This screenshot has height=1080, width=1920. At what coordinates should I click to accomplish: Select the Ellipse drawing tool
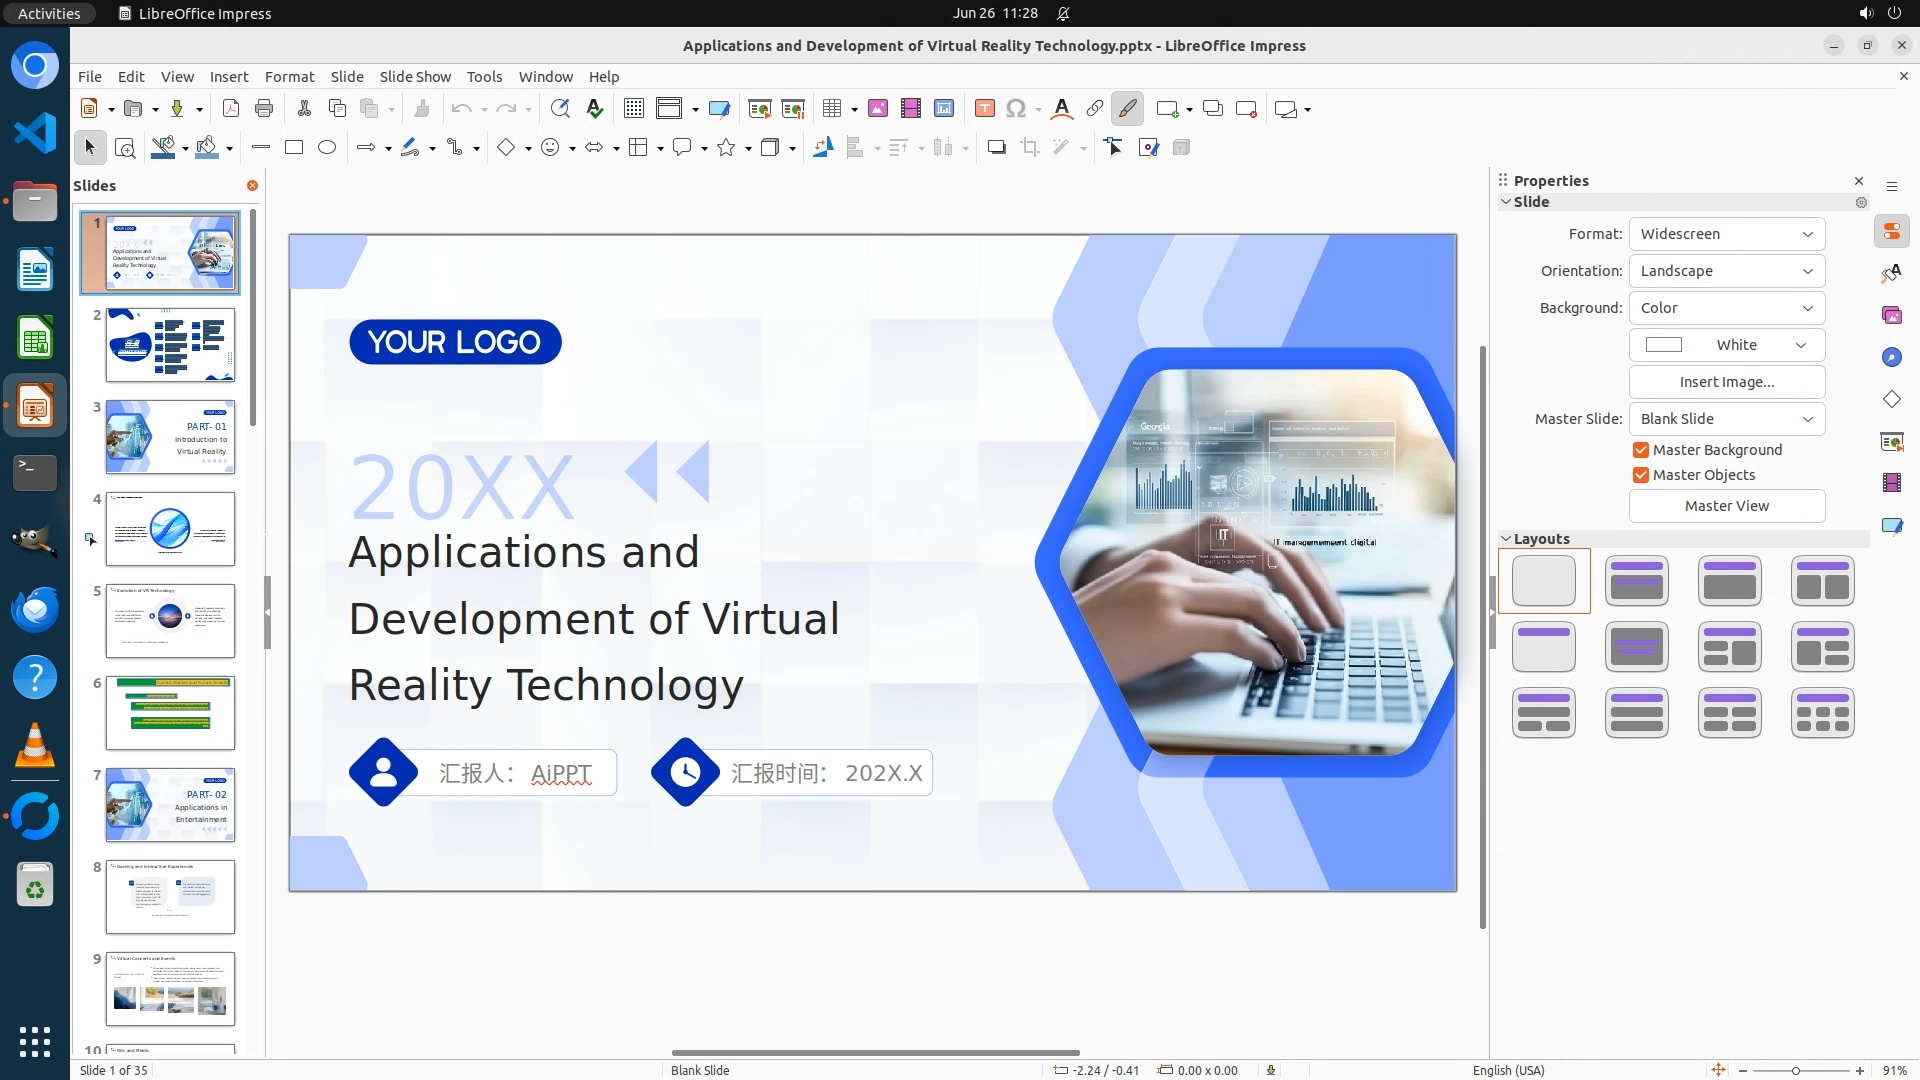click(327, 148)
